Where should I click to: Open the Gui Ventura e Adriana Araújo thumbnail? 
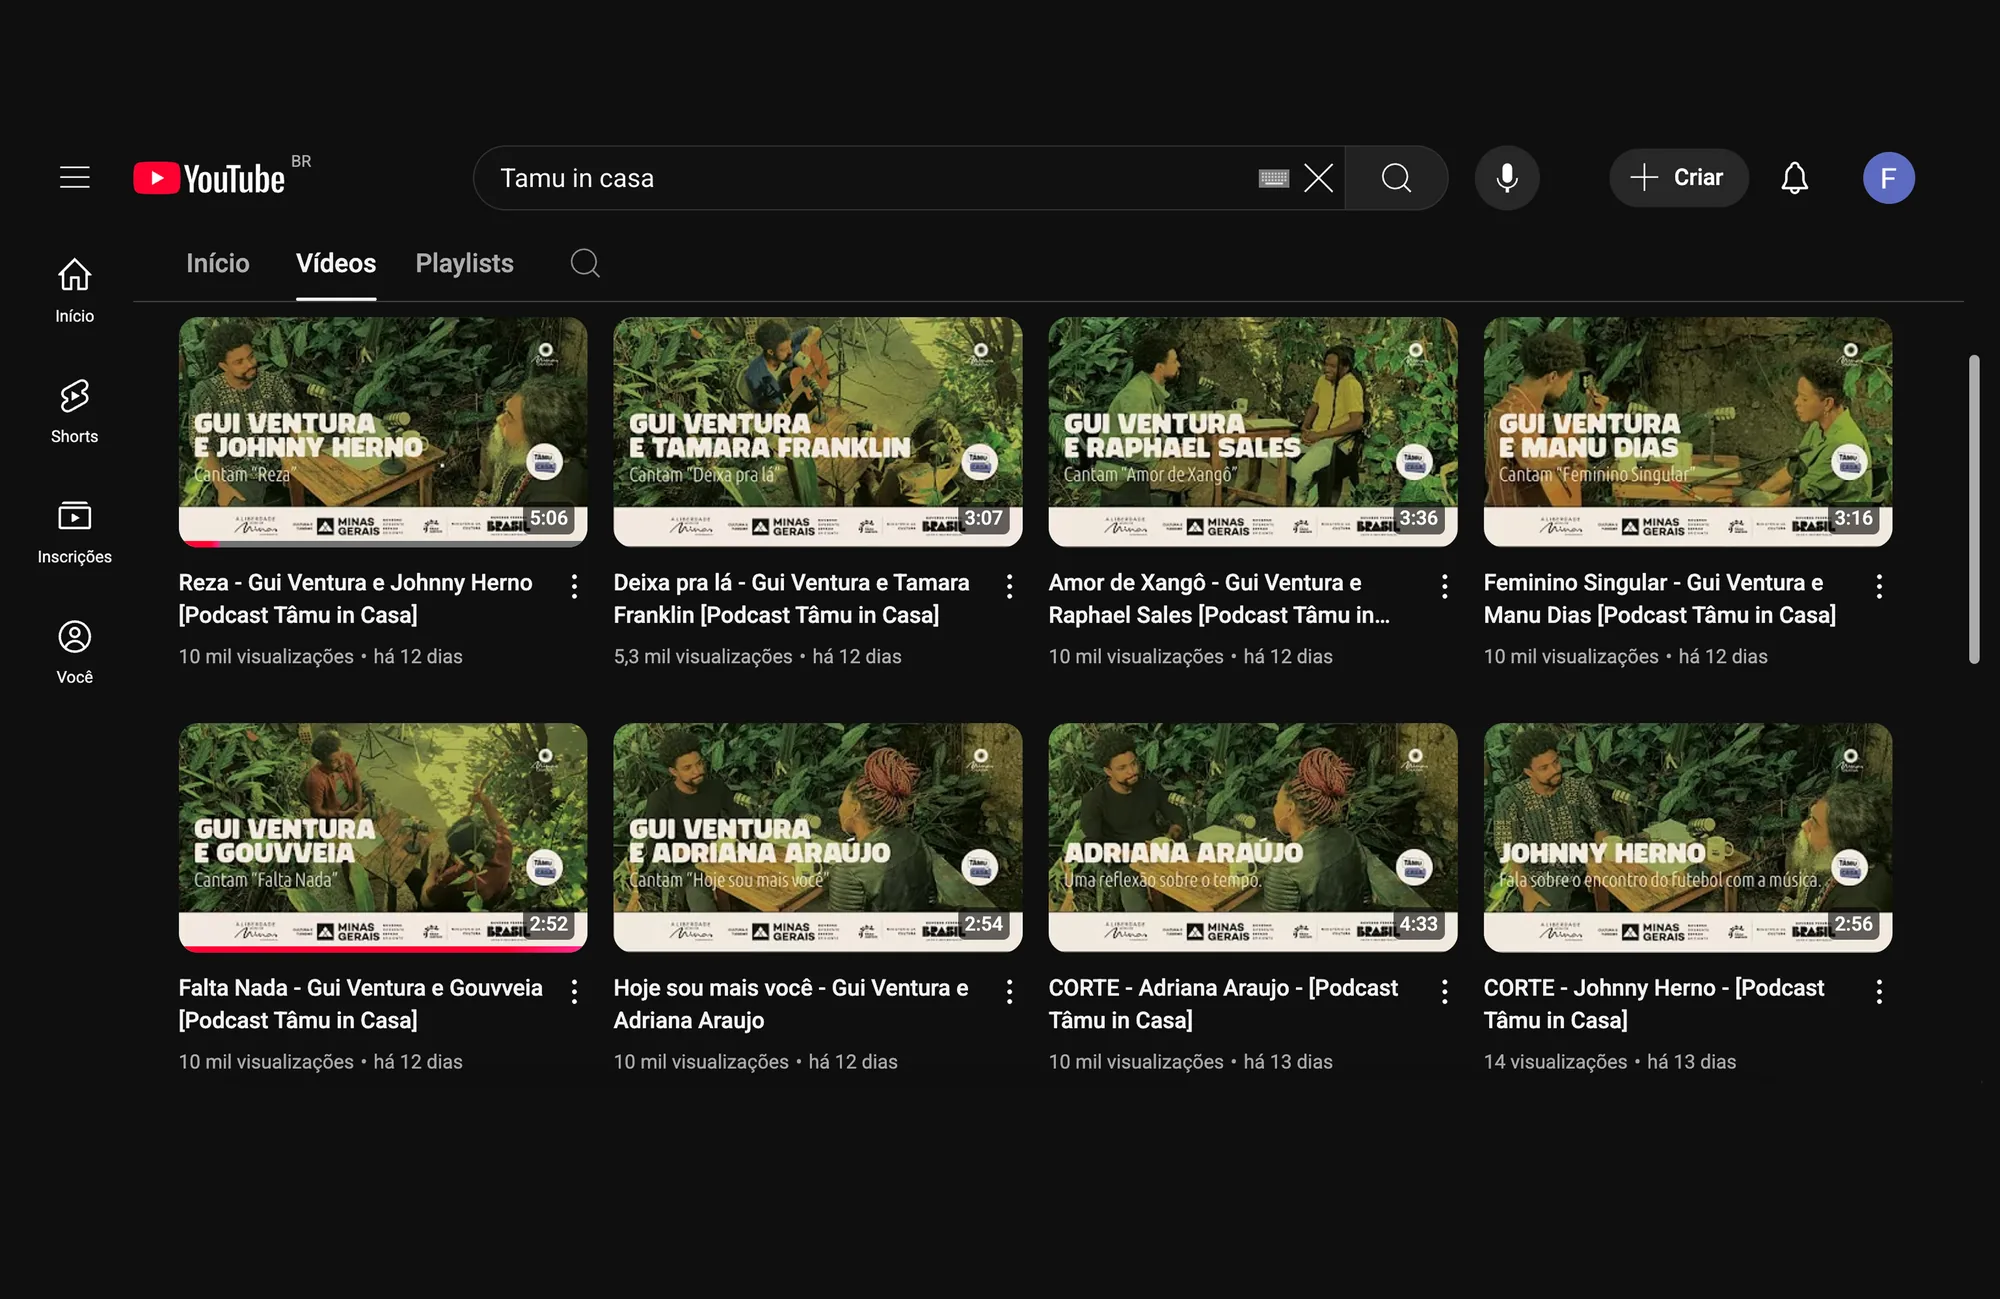[817, 837]
